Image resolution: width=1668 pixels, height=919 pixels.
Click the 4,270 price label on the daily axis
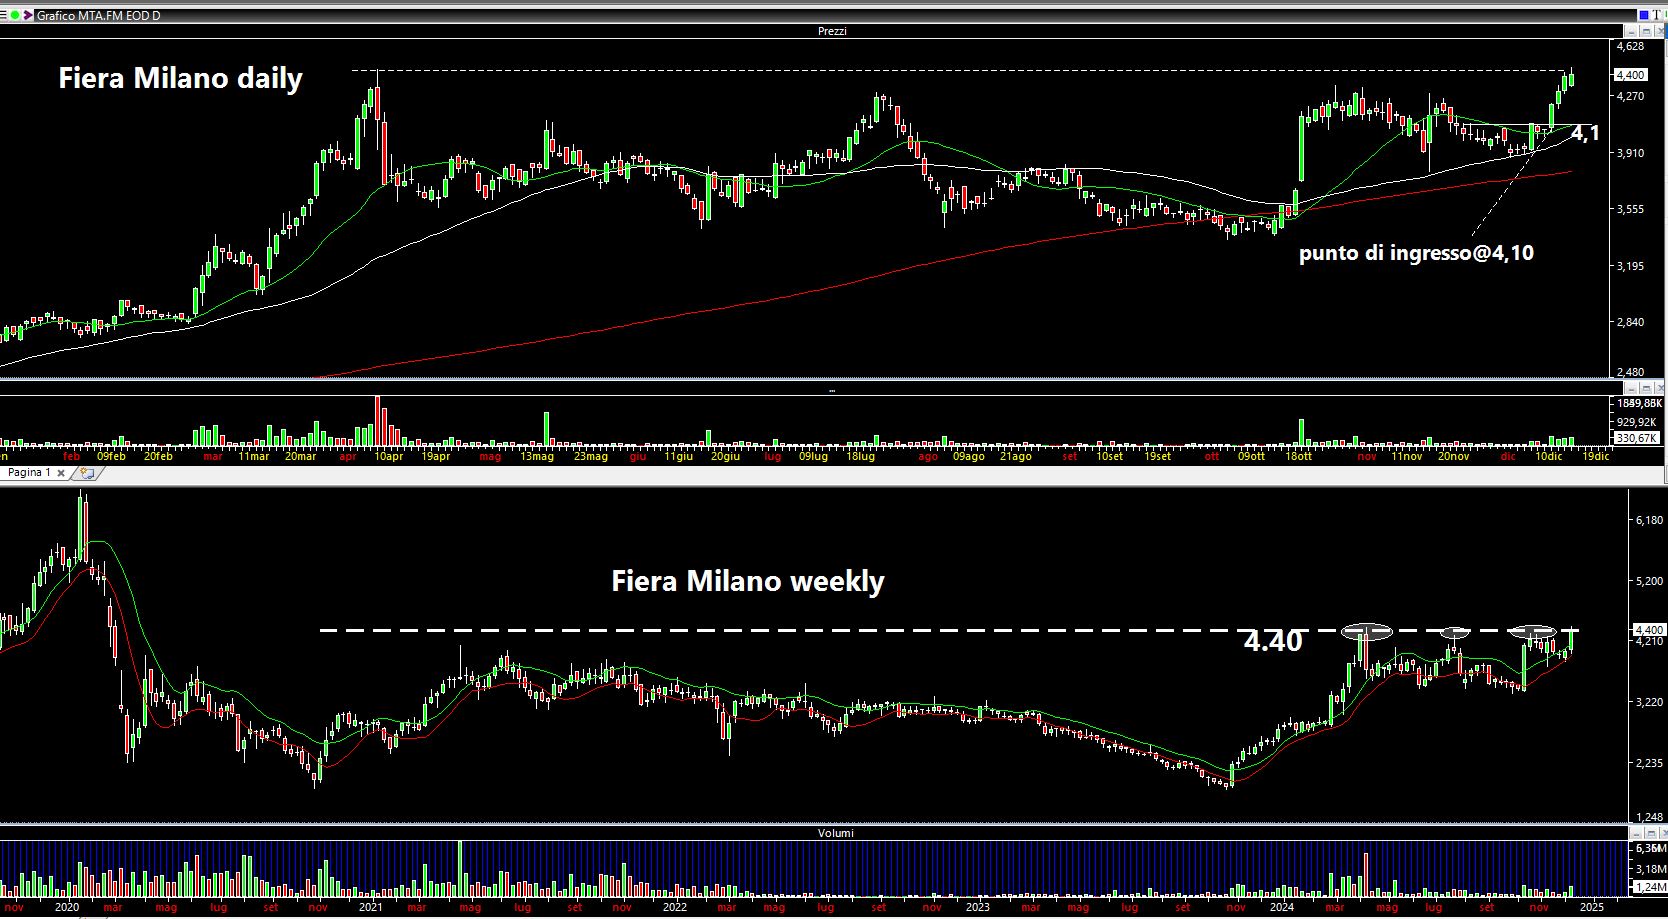pyautogui.click(x=1630, y=97)
